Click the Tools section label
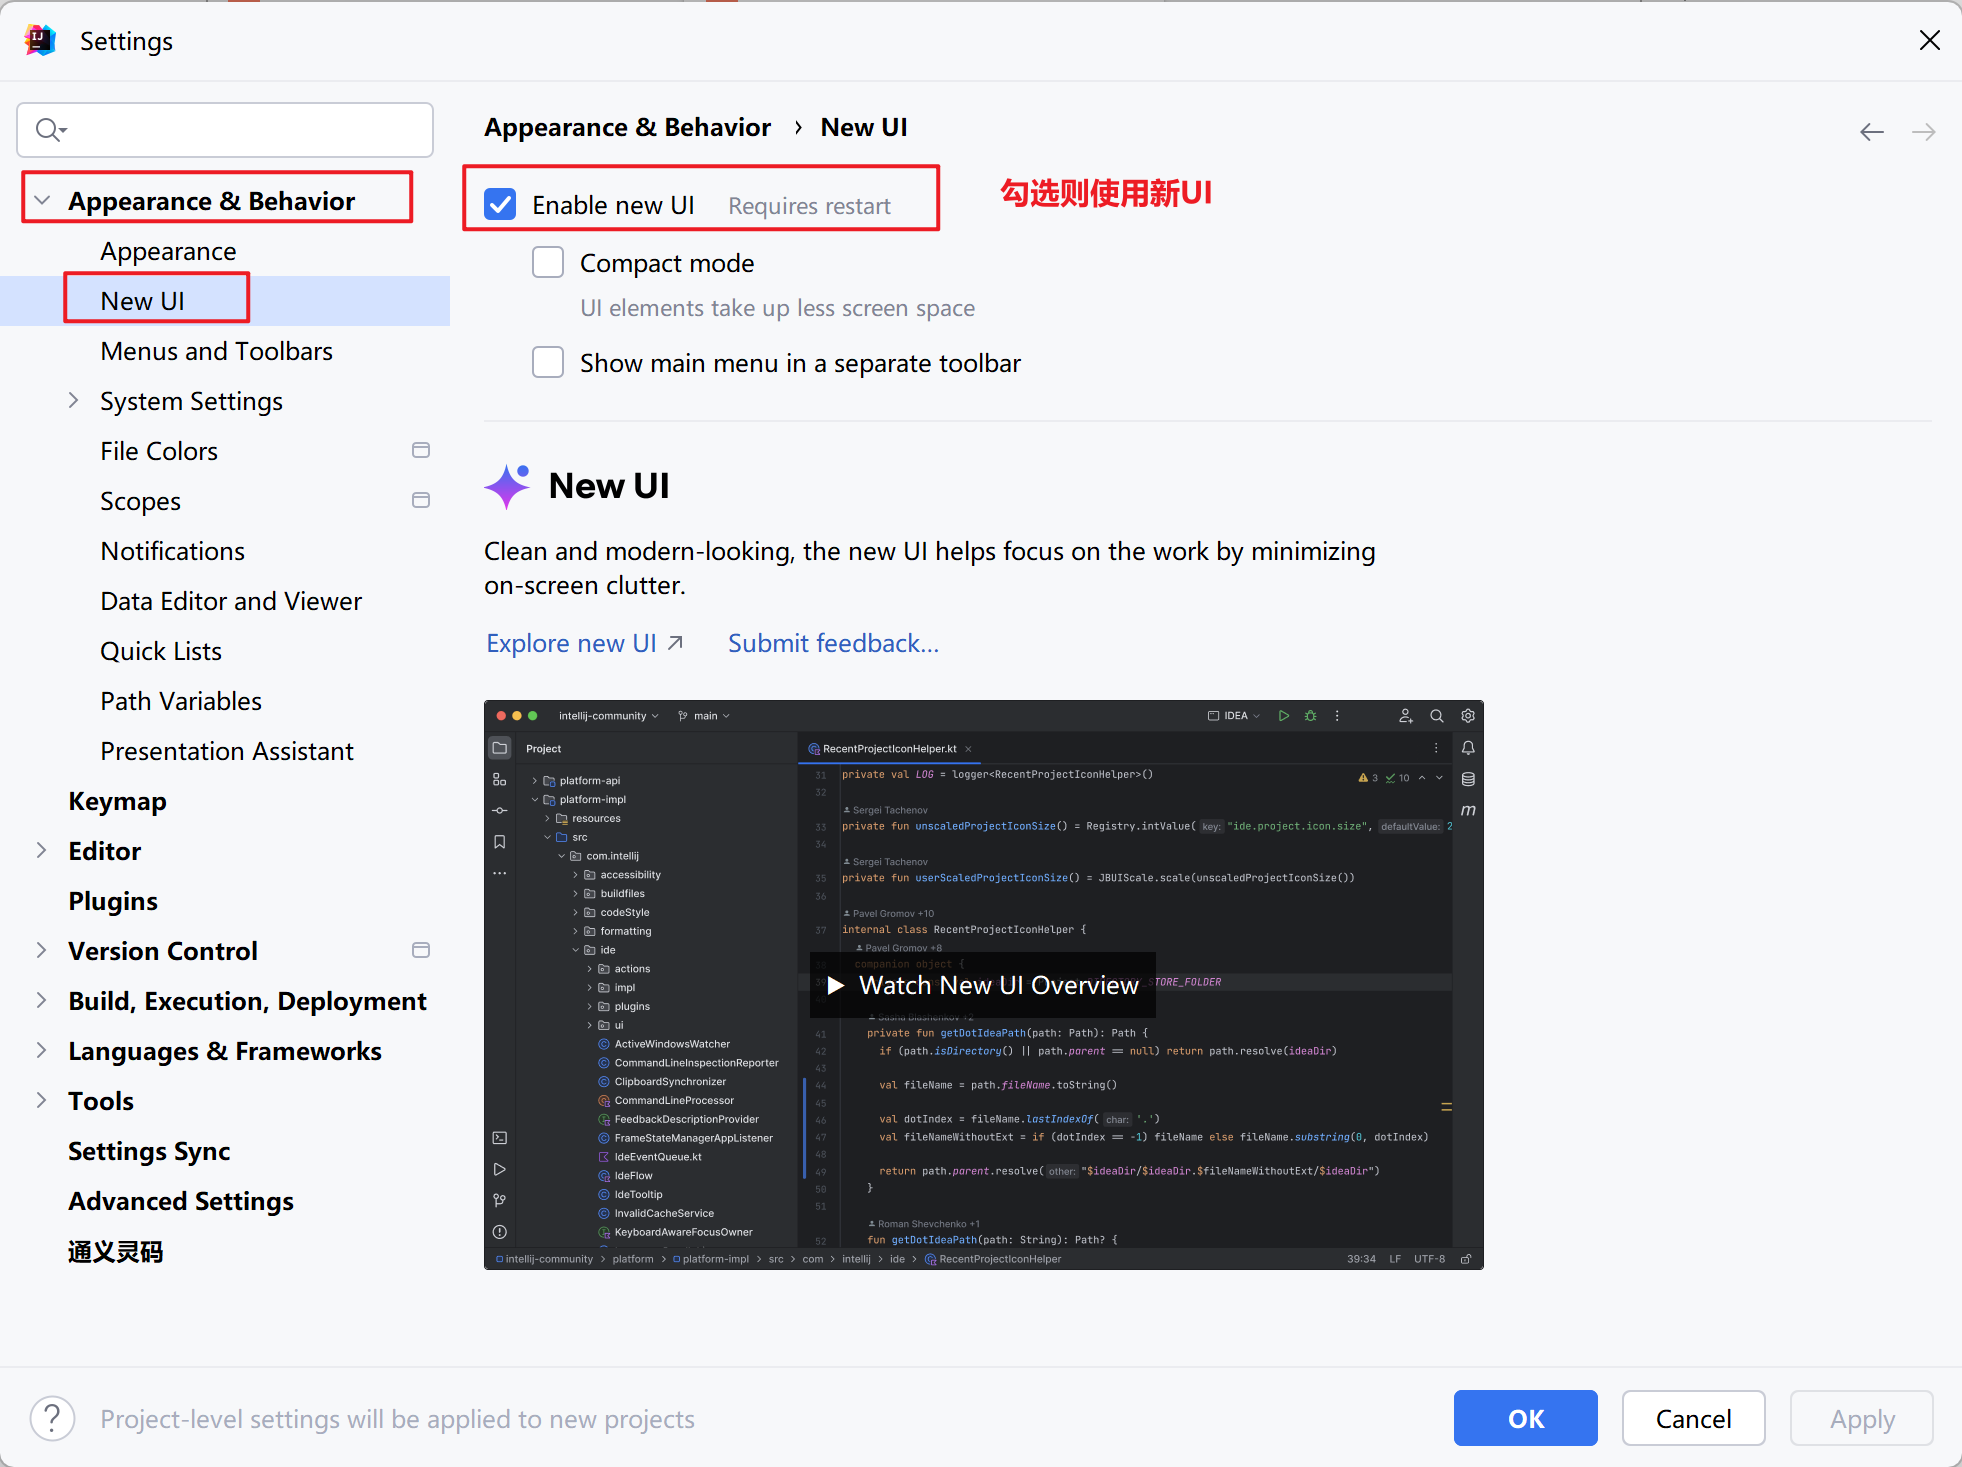 (x=101, y=1101)
